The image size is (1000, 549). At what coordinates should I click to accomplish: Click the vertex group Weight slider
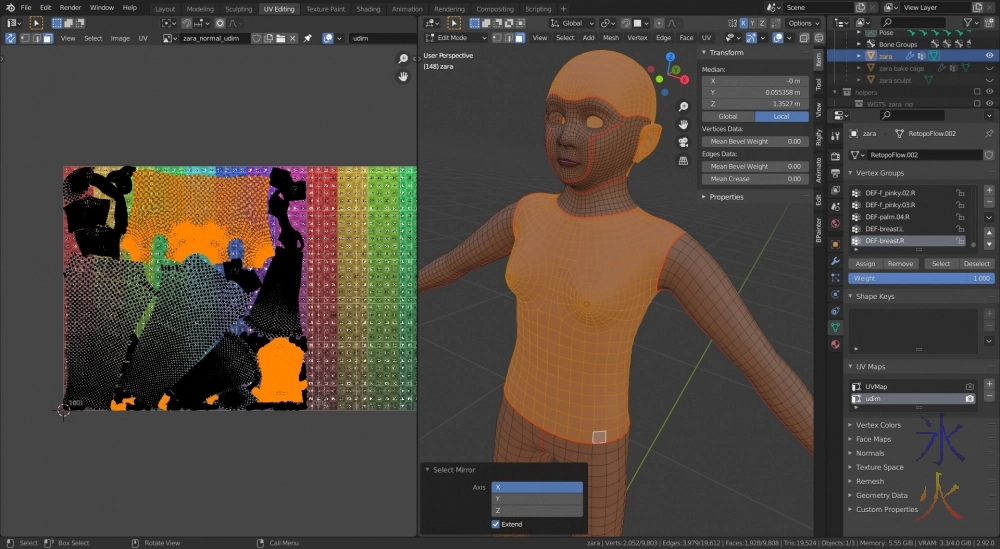pos(920,279)
